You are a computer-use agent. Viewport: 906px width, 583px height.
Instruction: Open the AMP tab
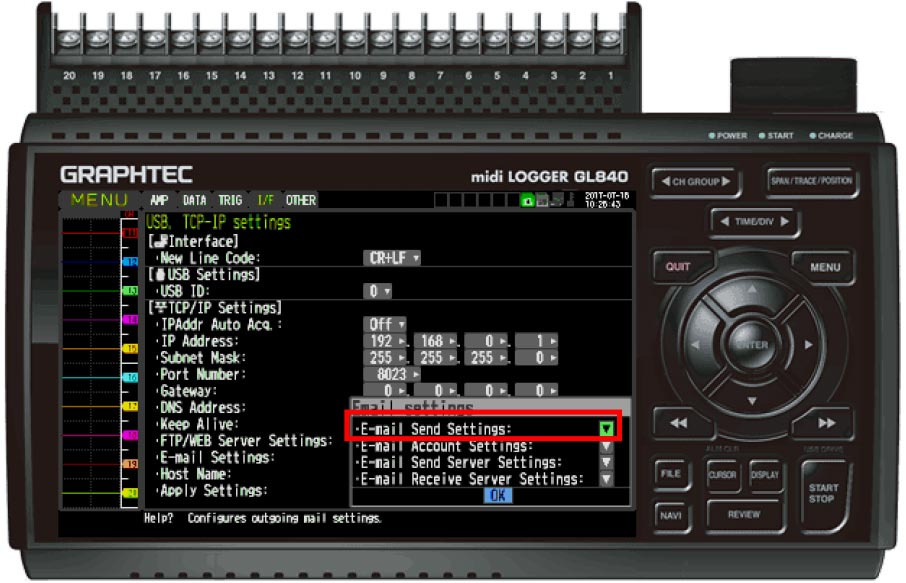(159, 200)
